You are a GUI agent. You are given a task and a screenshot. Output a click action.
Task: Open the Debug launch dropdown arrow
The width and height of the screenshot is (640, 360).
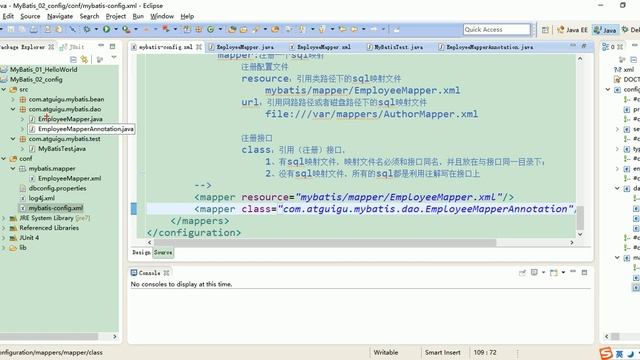[96, 29]
